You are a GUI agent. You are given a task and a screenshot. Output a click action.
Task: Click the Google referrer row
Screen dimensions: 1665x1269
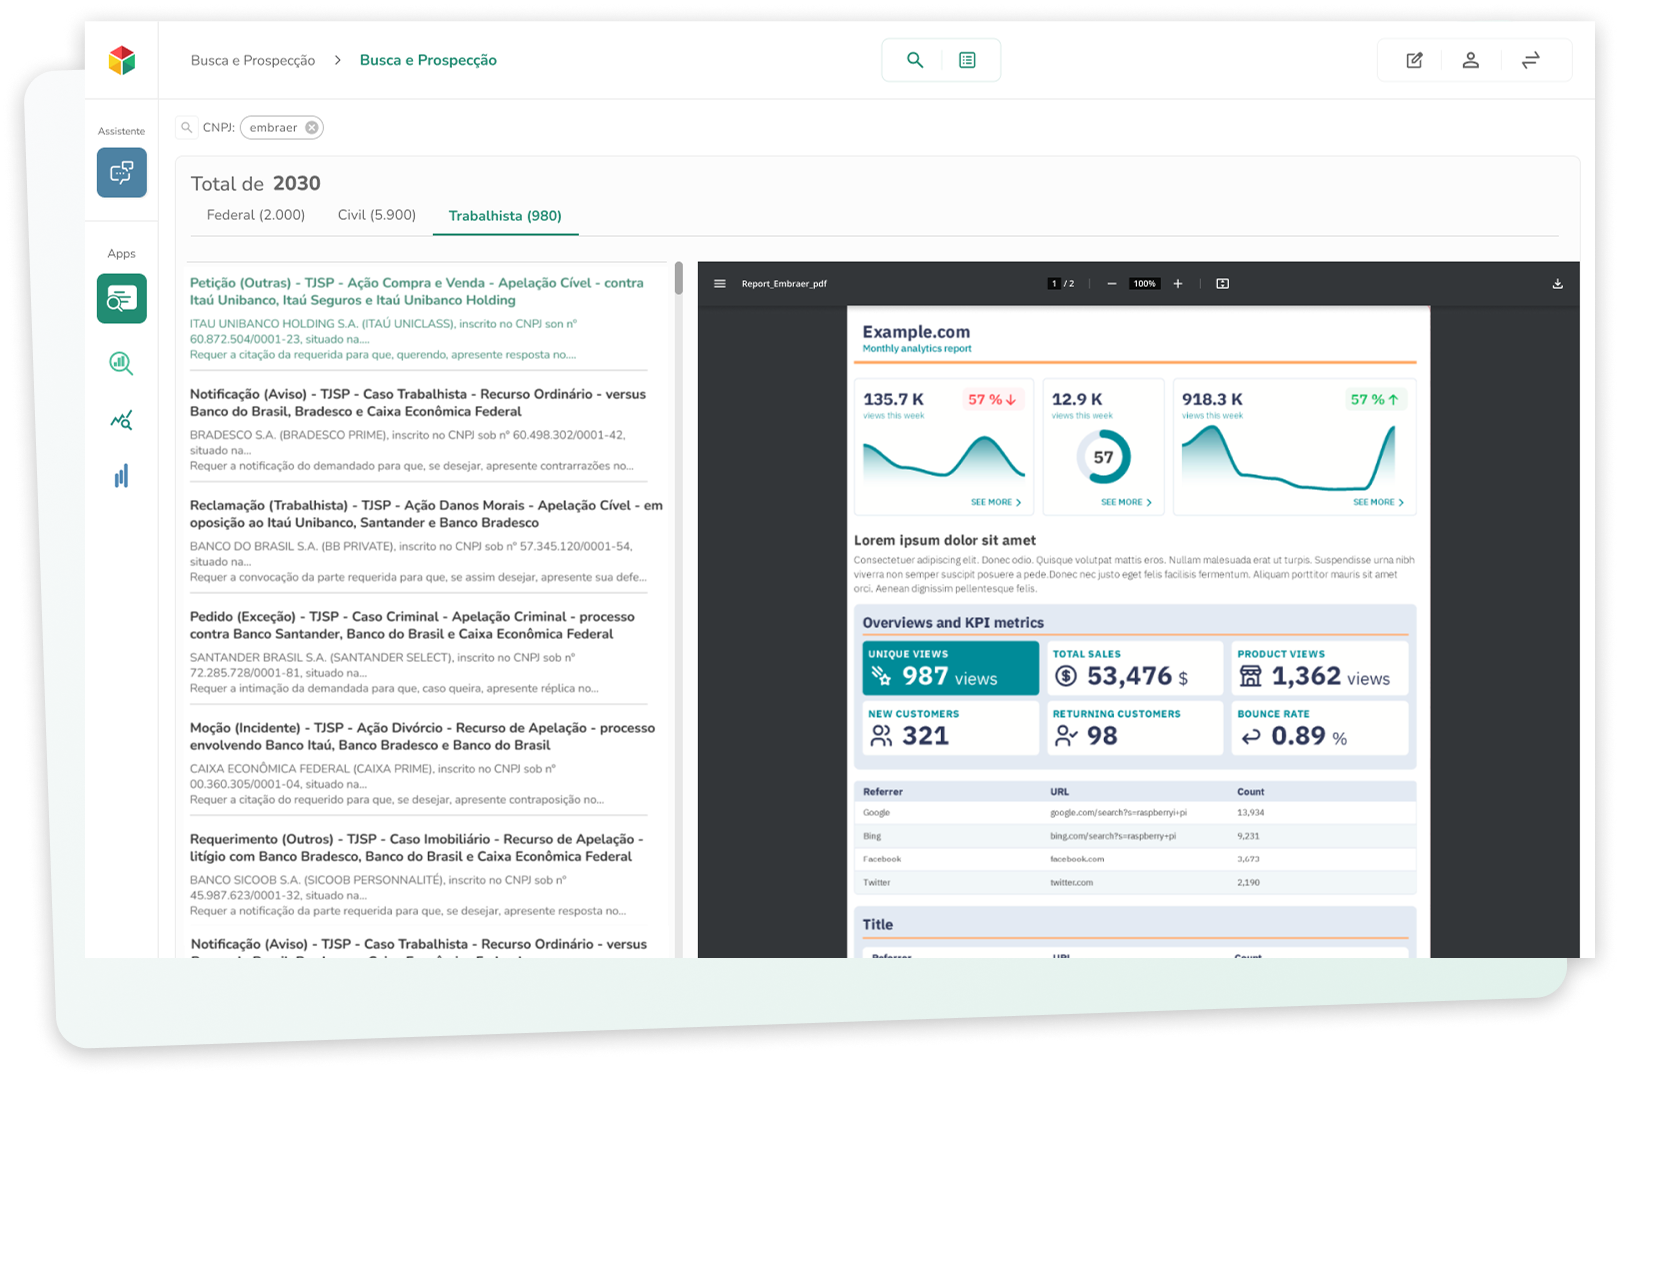coord(1135,812)
